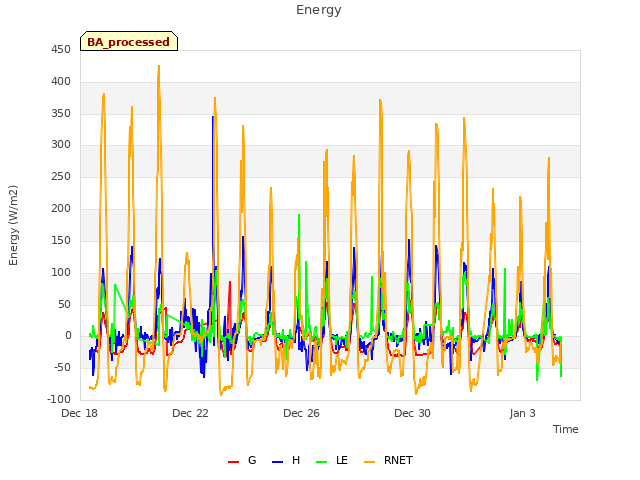Click the Dec 26 x-axis label

coord(301,413)
